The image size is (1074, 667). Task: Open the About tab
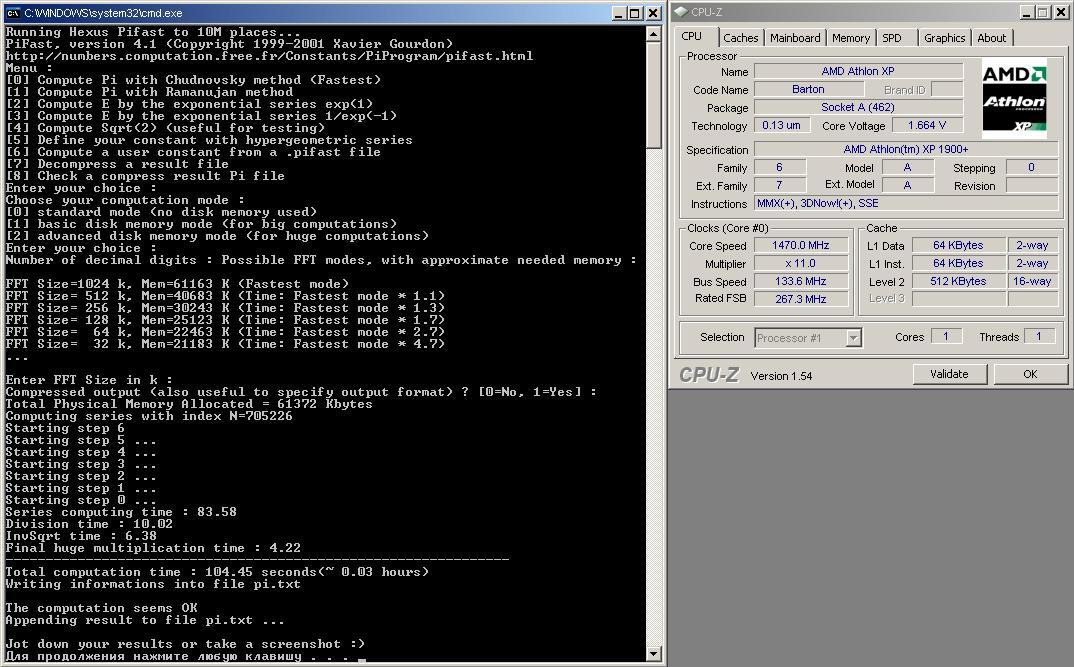tap(991, 38)
